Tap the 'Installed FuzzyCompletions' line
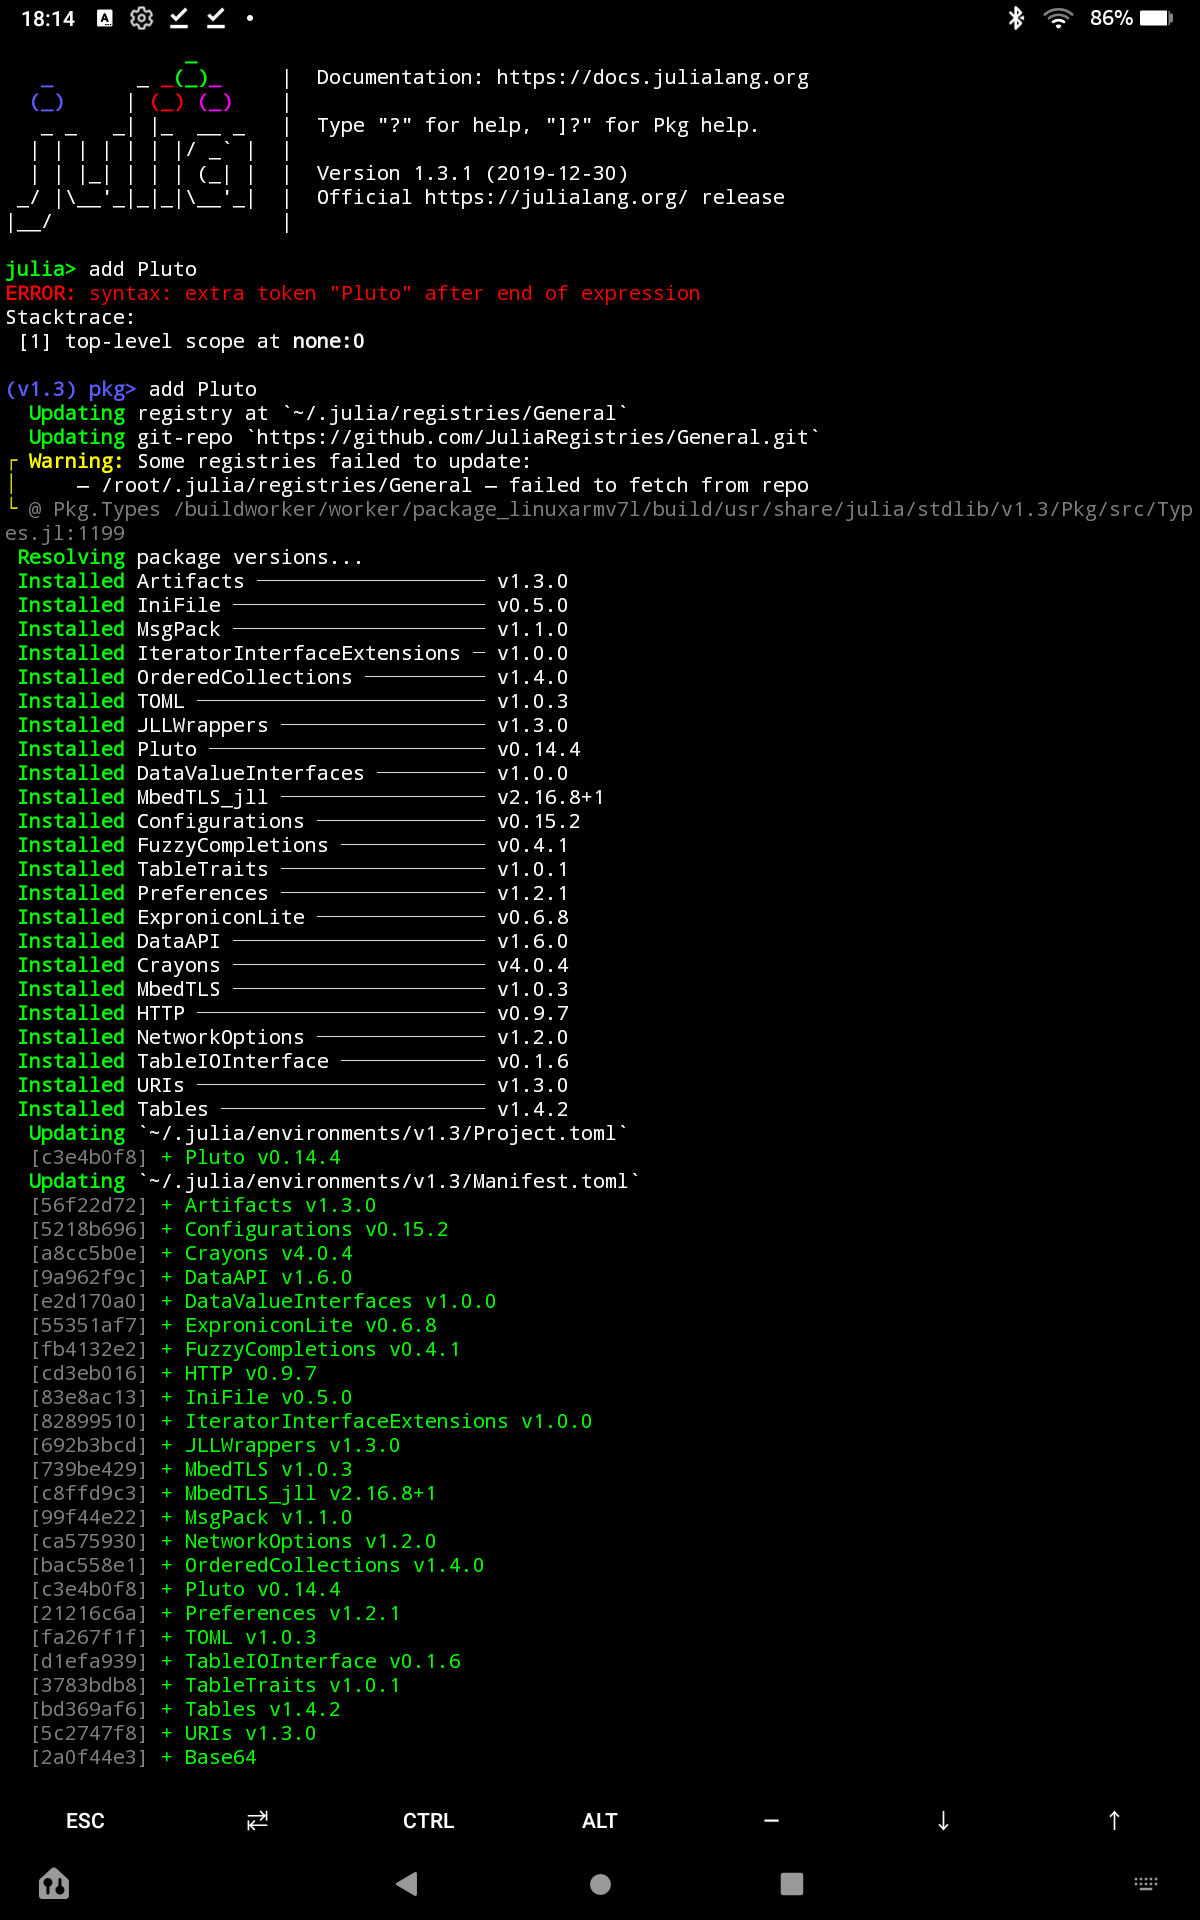The width and height of the screenshot is (1200, 1920). click(x=293, y=845)
